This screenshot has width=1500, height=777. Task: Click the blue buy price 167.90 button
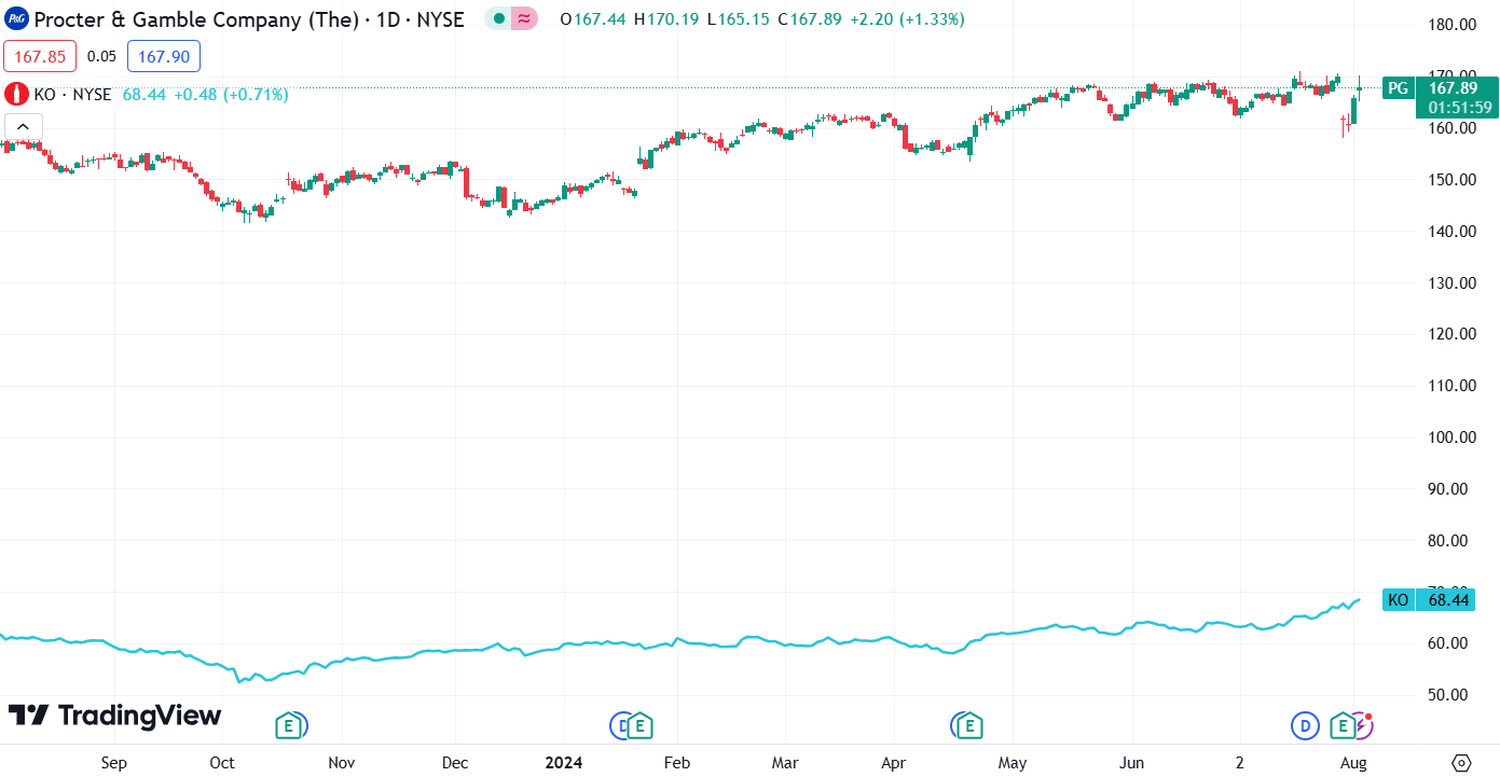[x=164, y=57]
